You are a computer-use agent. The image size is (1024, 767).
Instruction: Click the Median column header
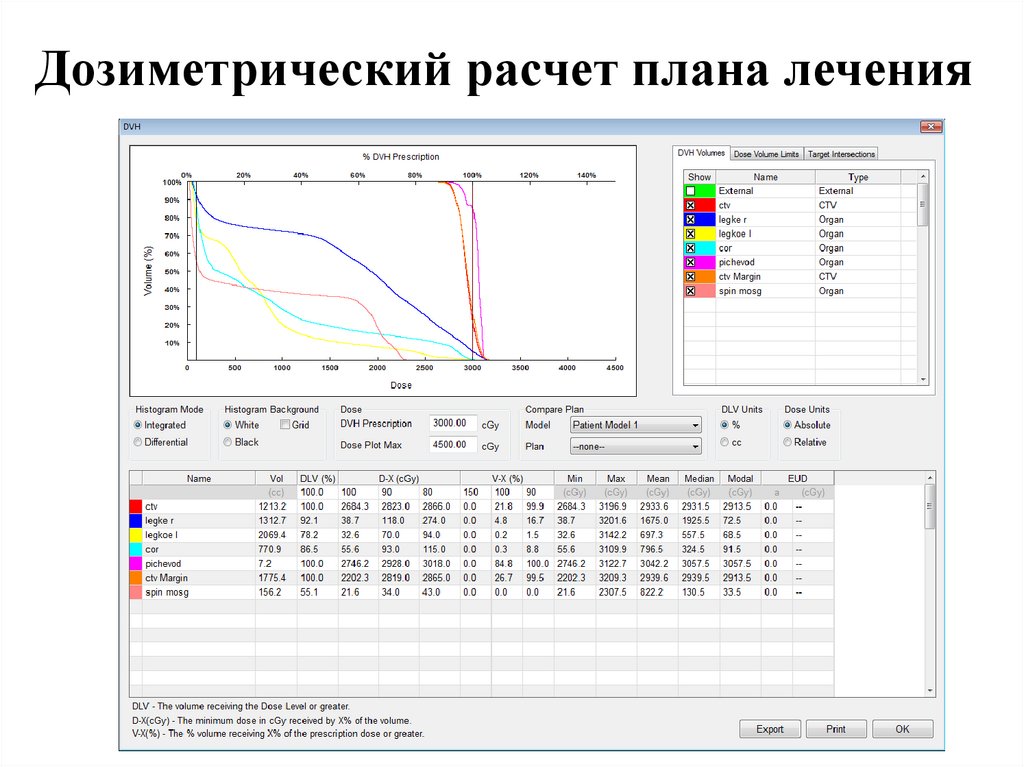pyautogui.click(x=699, y=478)
